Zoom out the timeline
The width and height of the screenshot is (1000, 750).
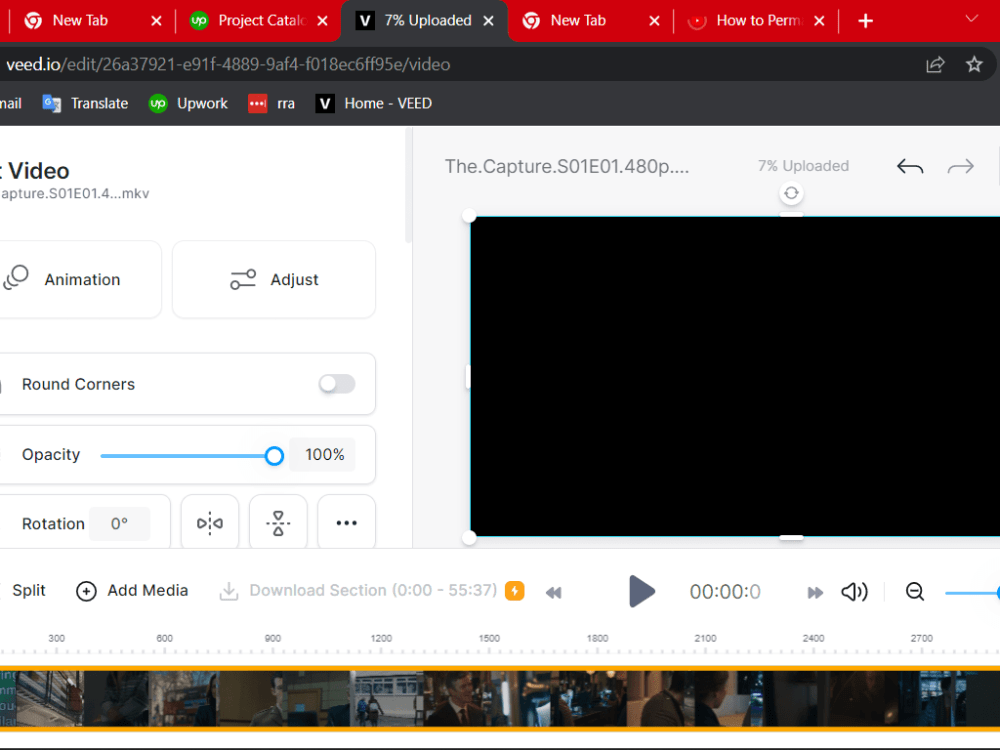coord(915,592)
